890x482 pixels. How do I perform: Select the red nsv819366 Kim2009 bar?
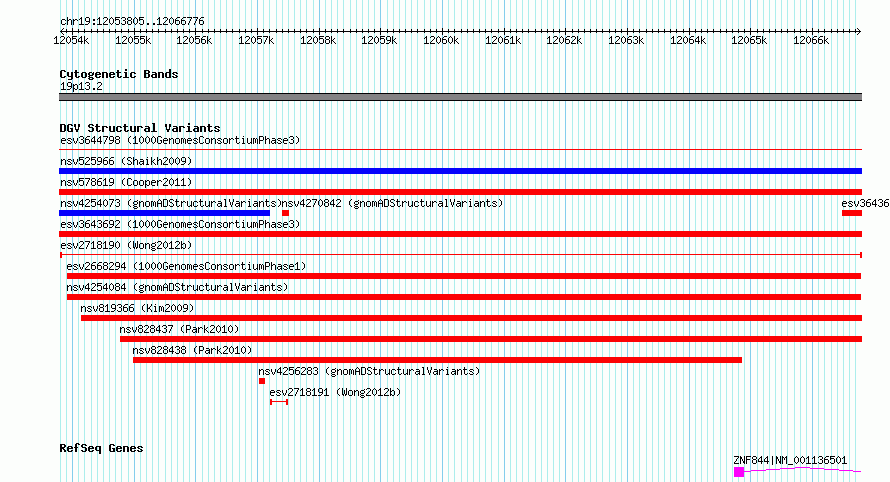(x=471, y=318)
